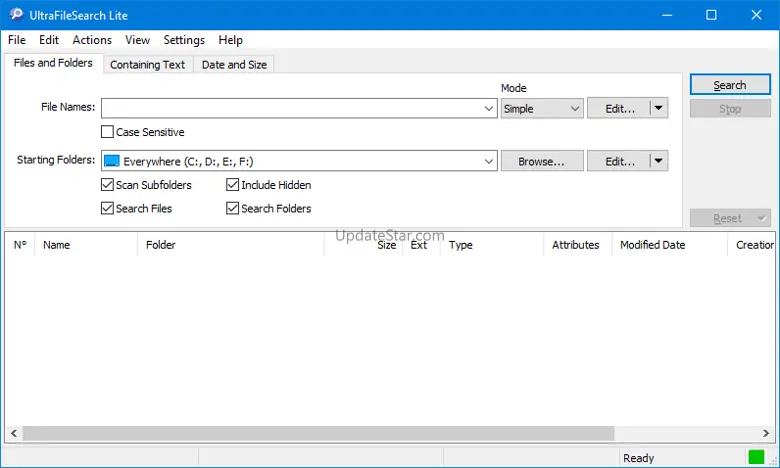Click the green status indicator square
This screenshot has width=780, height=468.
(756, 457)
